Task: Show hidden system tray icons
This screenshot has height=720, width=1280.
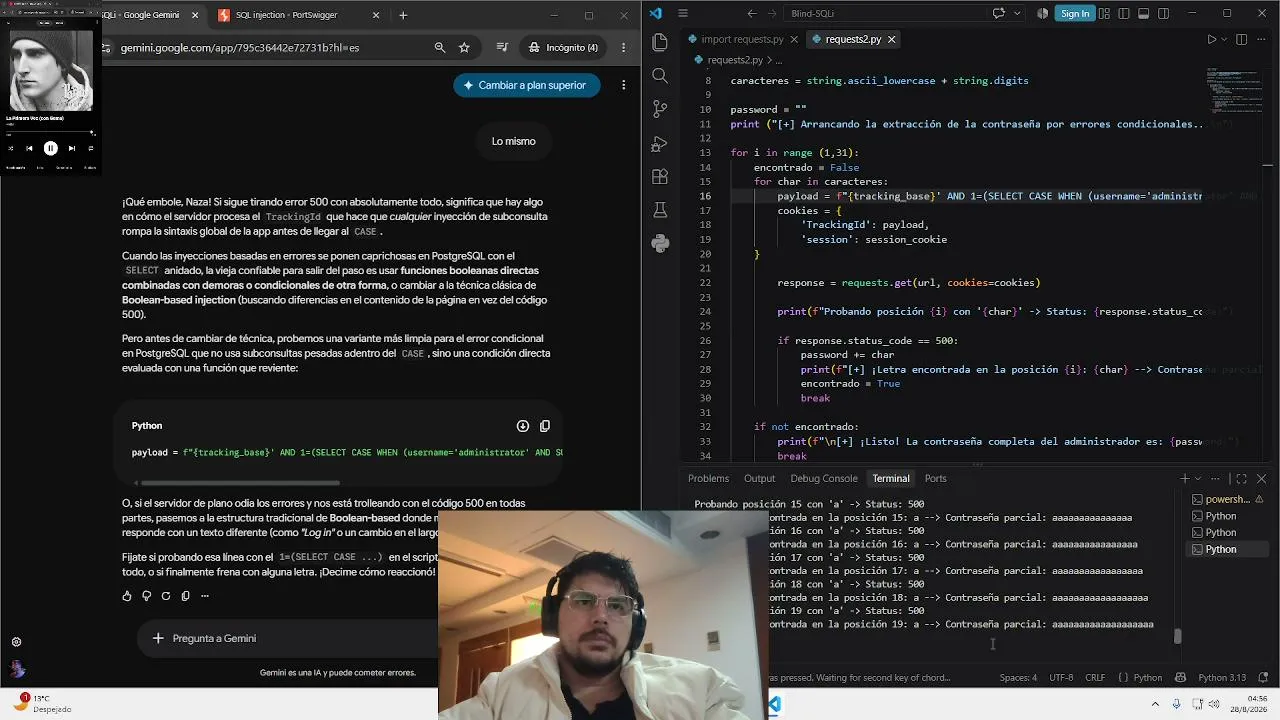Action: tap(1155, 704)
